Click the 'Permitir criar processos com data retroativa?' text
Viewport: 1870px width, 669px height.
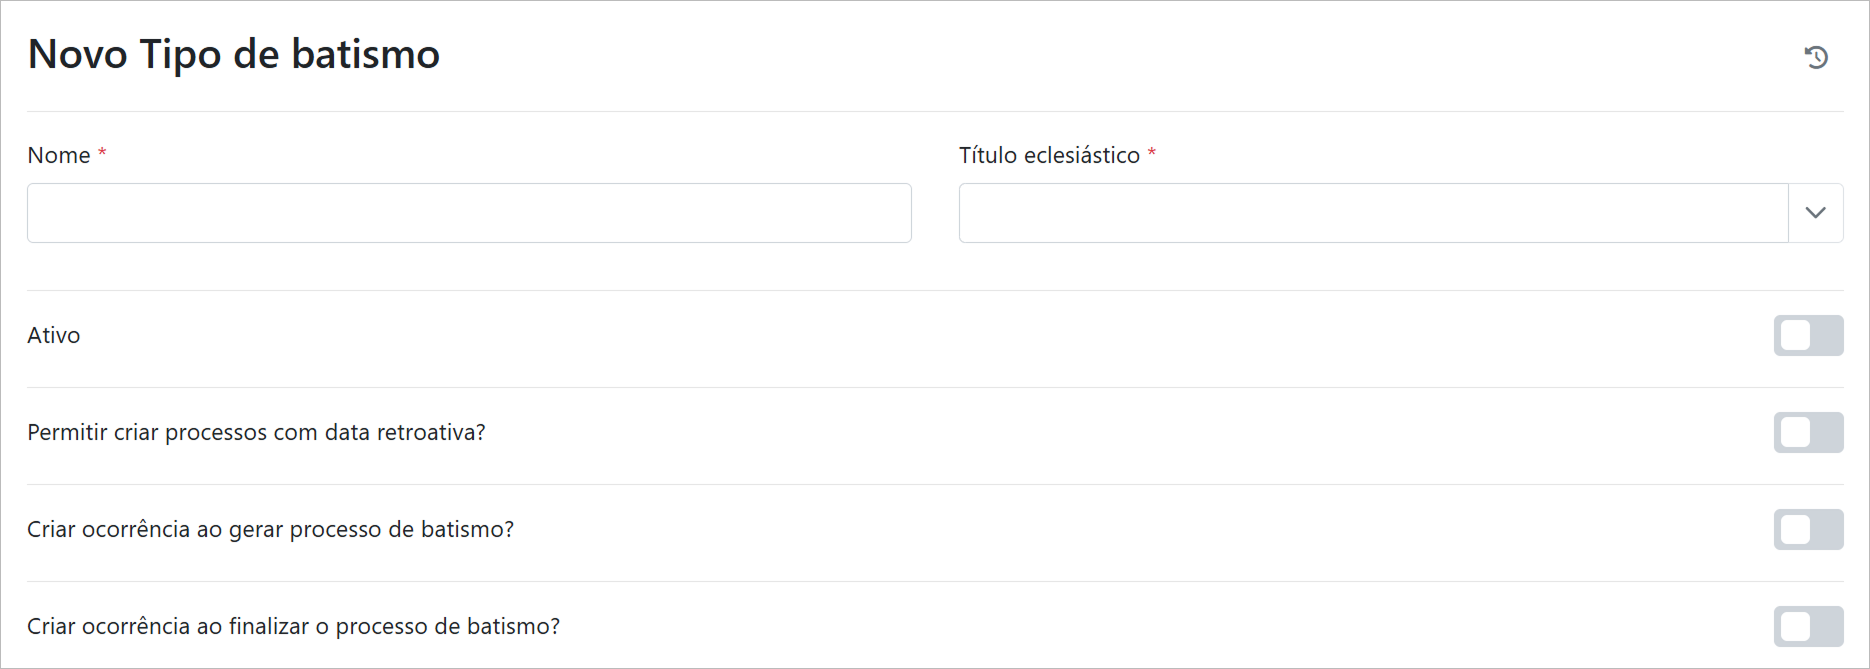256,433
